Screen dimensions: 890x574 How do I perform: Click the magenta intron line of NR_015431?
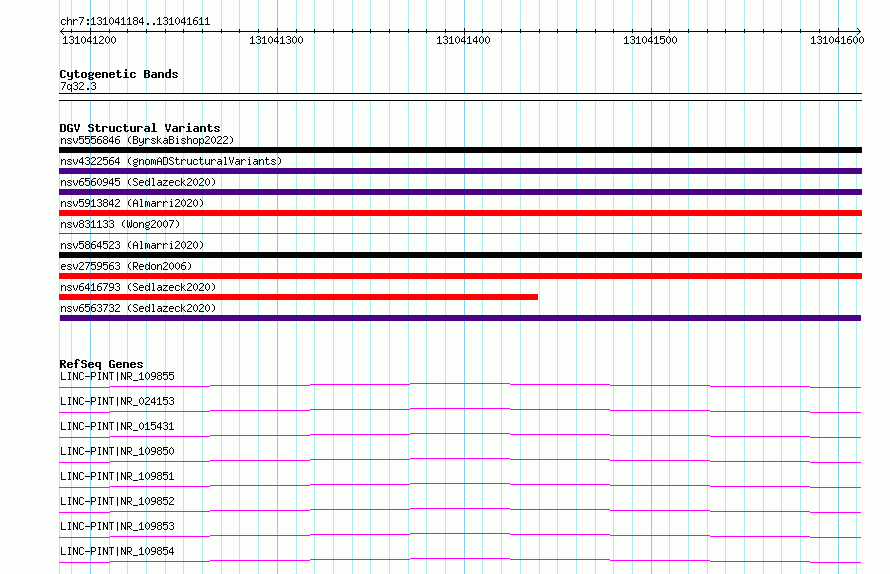point(460,434)
